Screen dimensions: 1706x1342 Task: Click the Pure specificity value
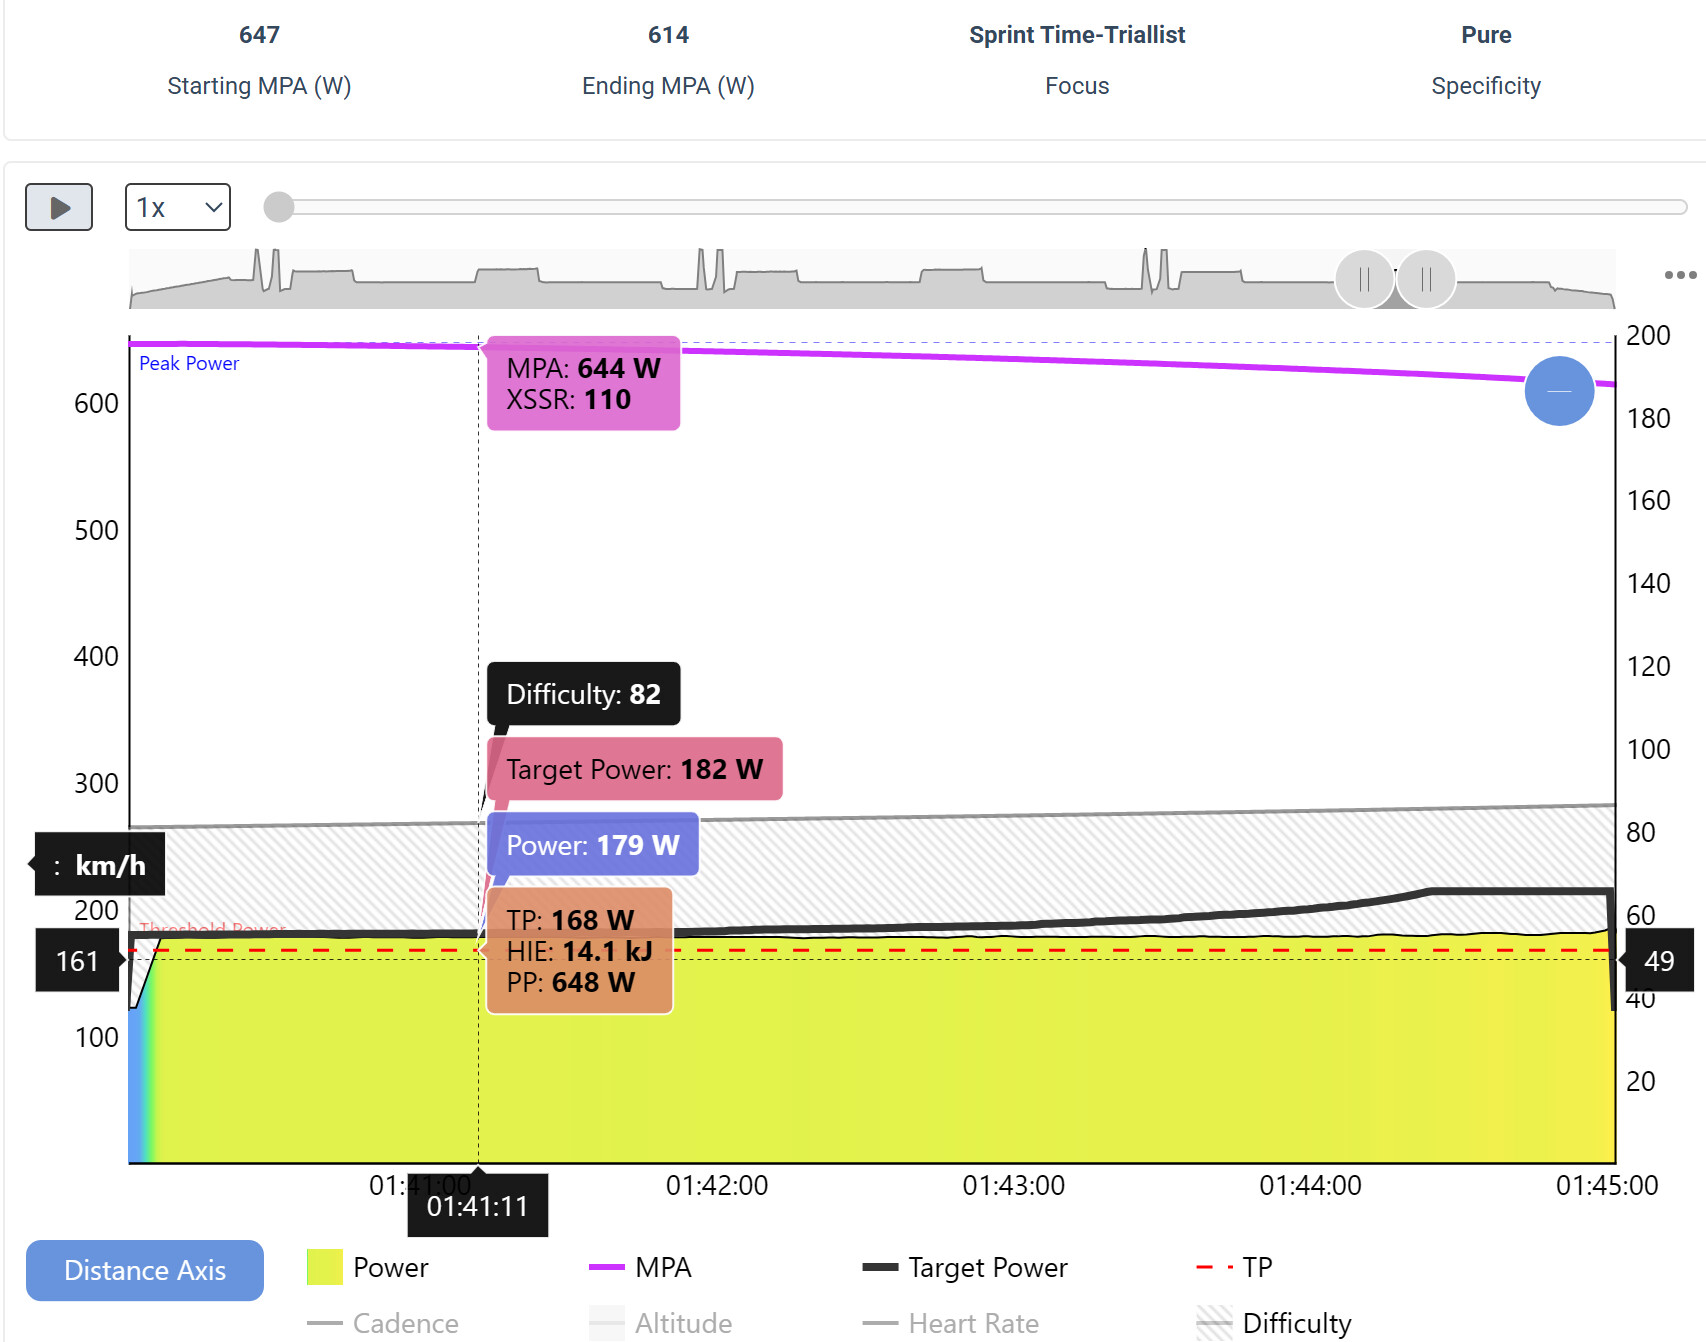(1485, 35)
